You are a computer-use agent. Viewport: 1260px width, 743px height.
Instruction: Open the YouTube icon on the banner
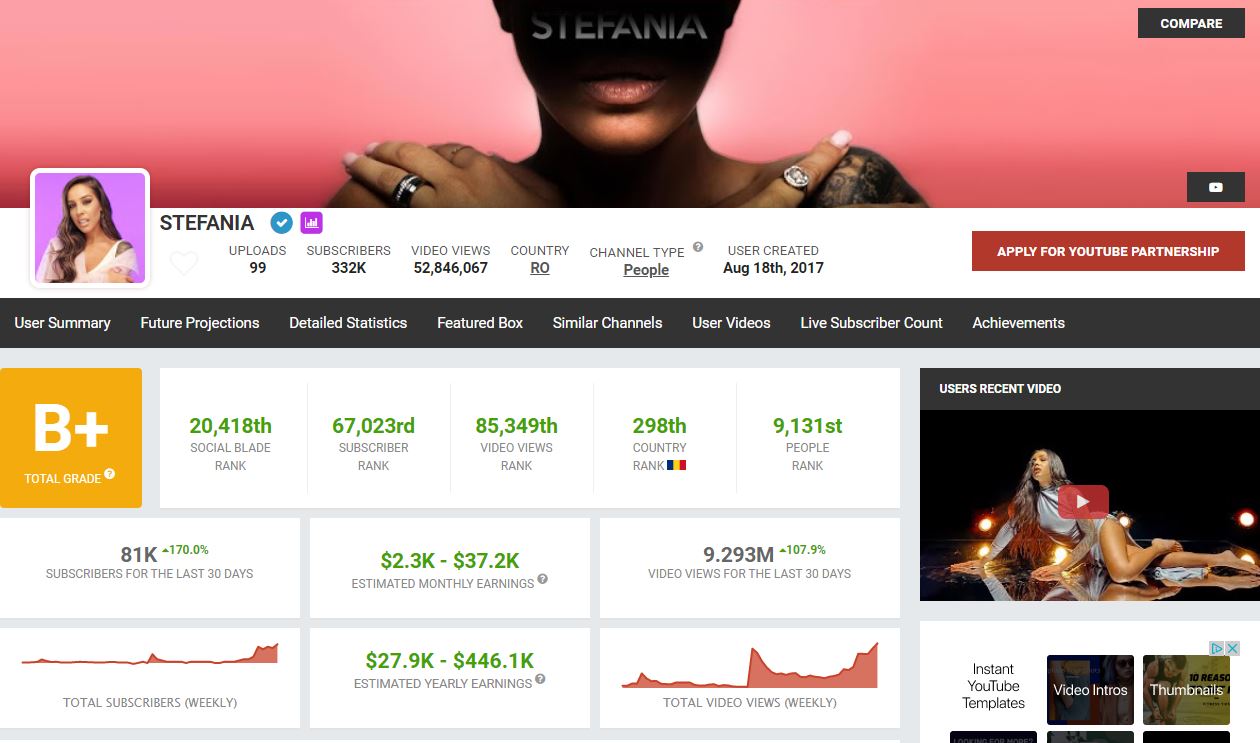pyautogui.click(x=1215, y=187)
